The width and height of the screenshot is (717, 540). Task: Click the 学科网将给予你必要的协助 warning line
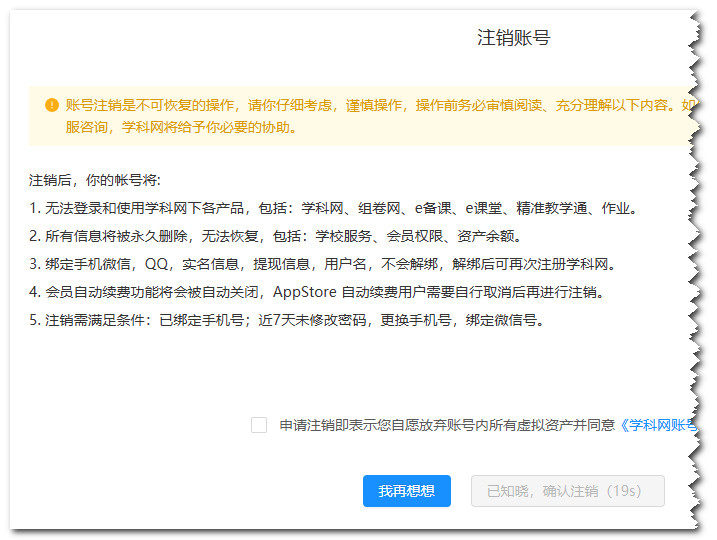(x=181, y=127)
